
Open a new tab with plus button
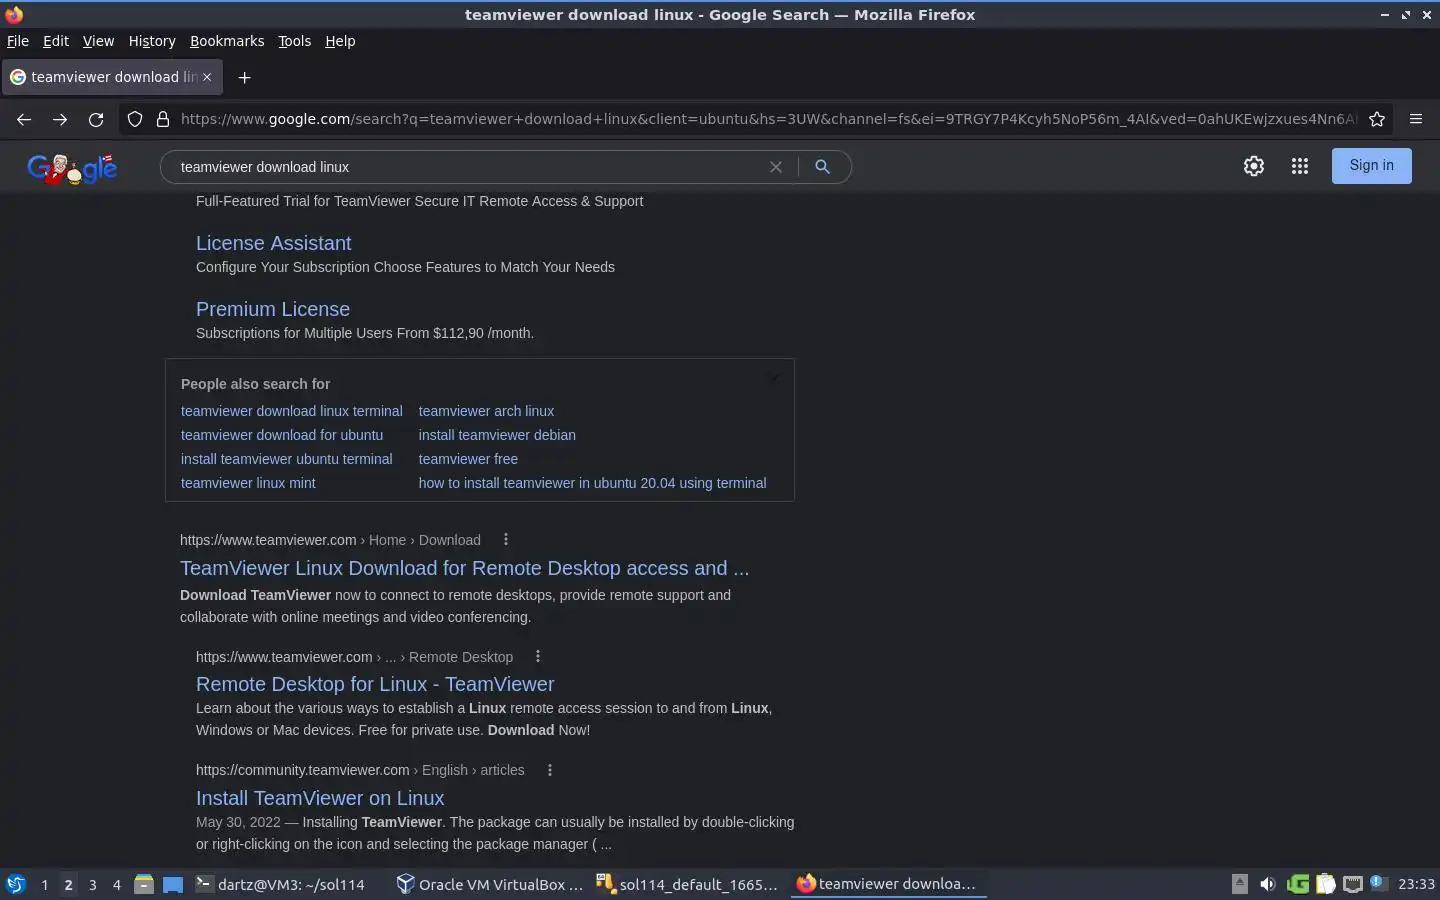point(244,77)
